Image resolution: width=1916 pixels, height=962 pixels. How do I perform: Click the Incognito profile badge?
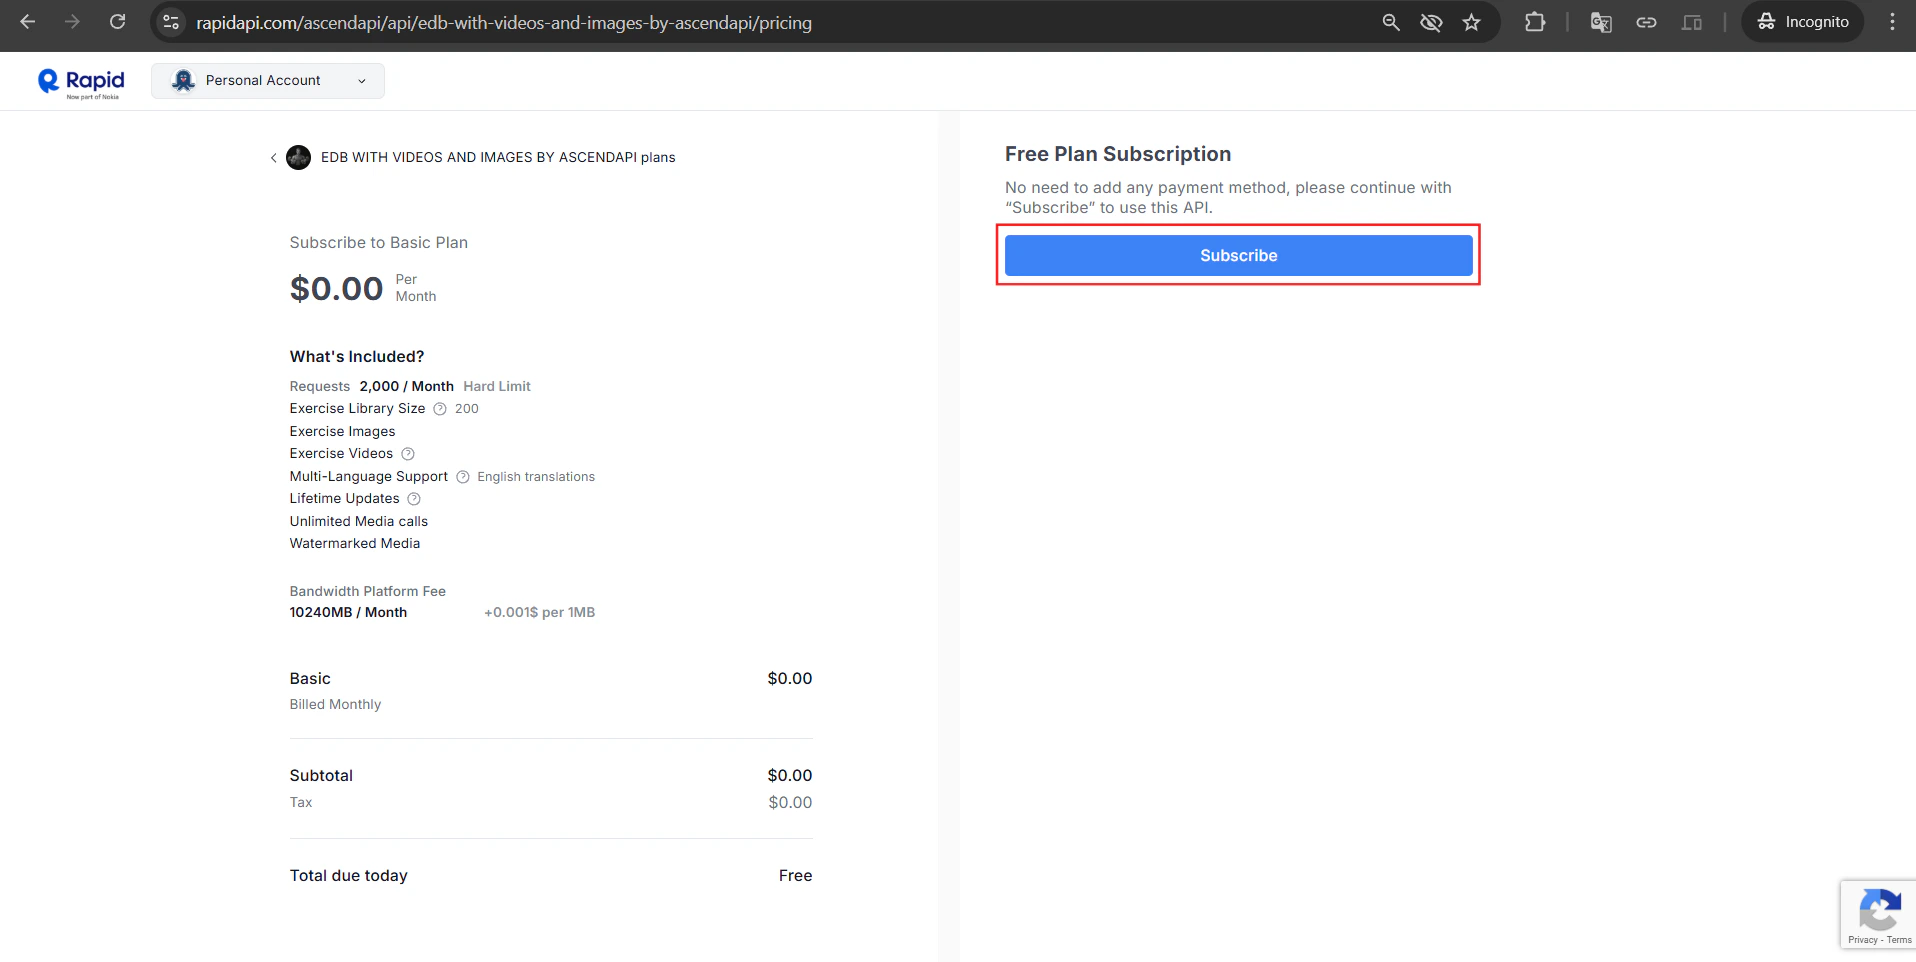(1802, 21)
